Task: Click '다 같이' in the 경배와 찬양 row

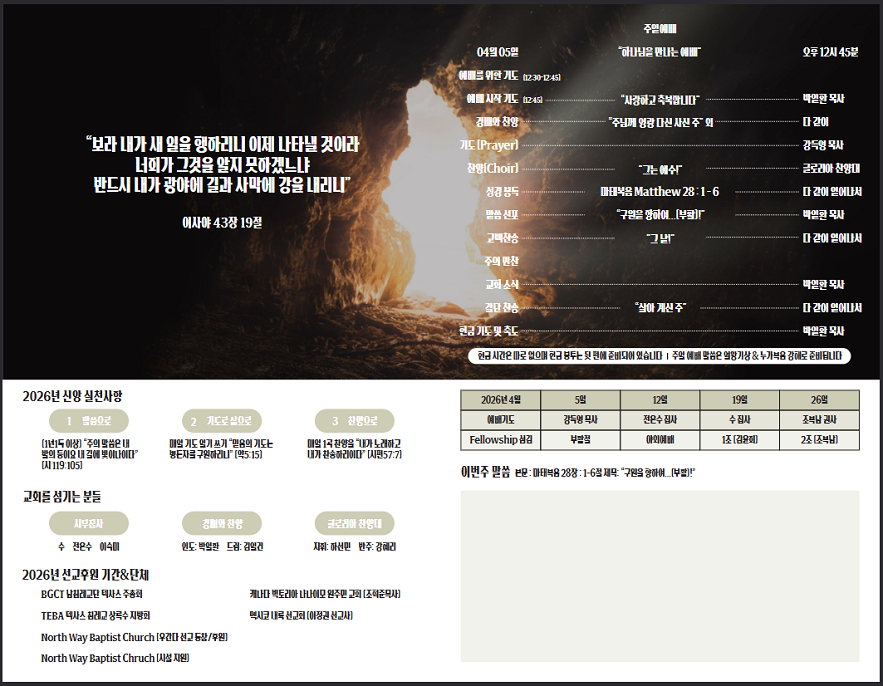Action: (815, 122)
